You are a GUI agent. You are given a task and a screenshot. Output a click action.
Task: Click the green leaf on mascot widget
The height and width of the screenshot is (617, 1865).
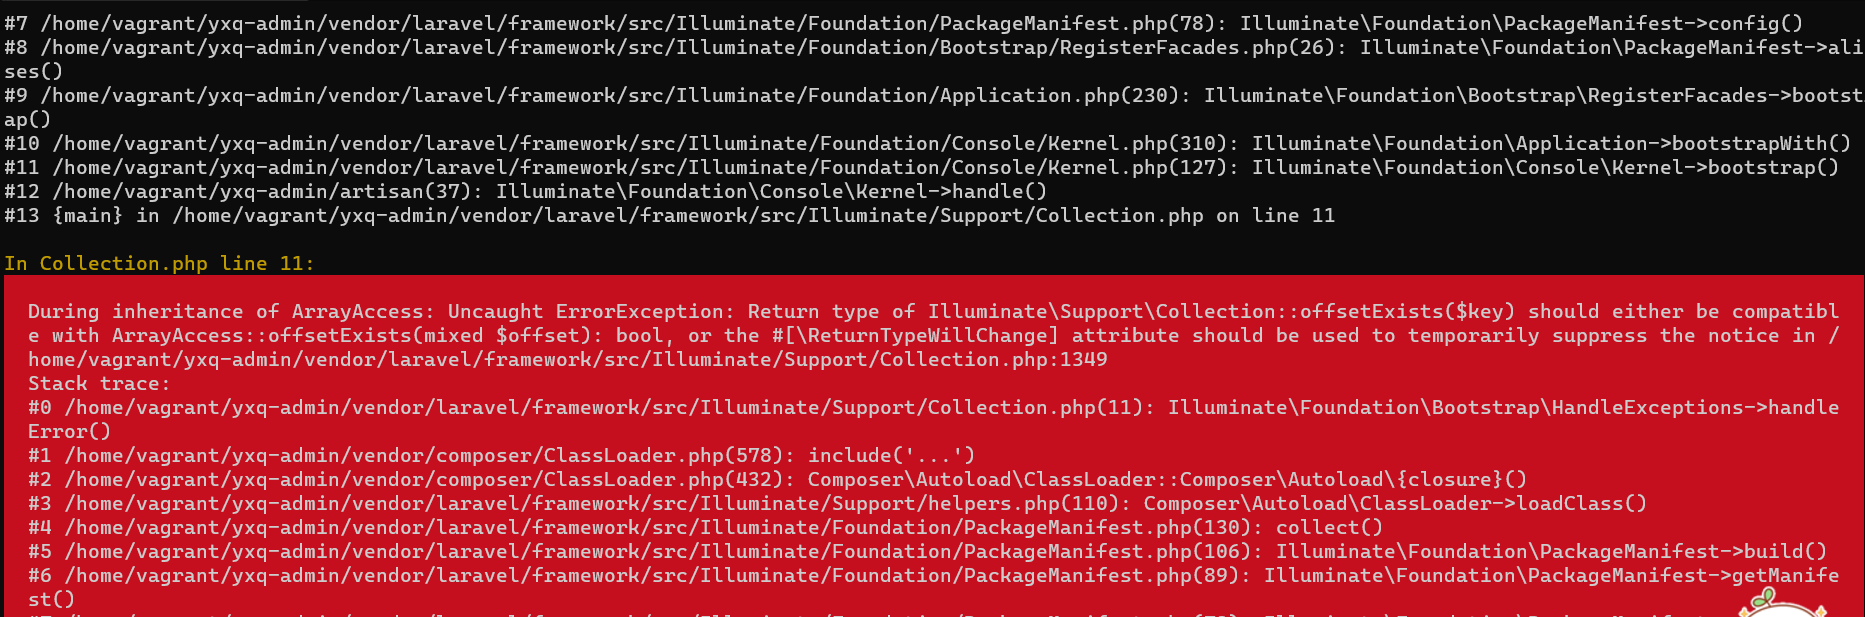(x=1769, y=596)
